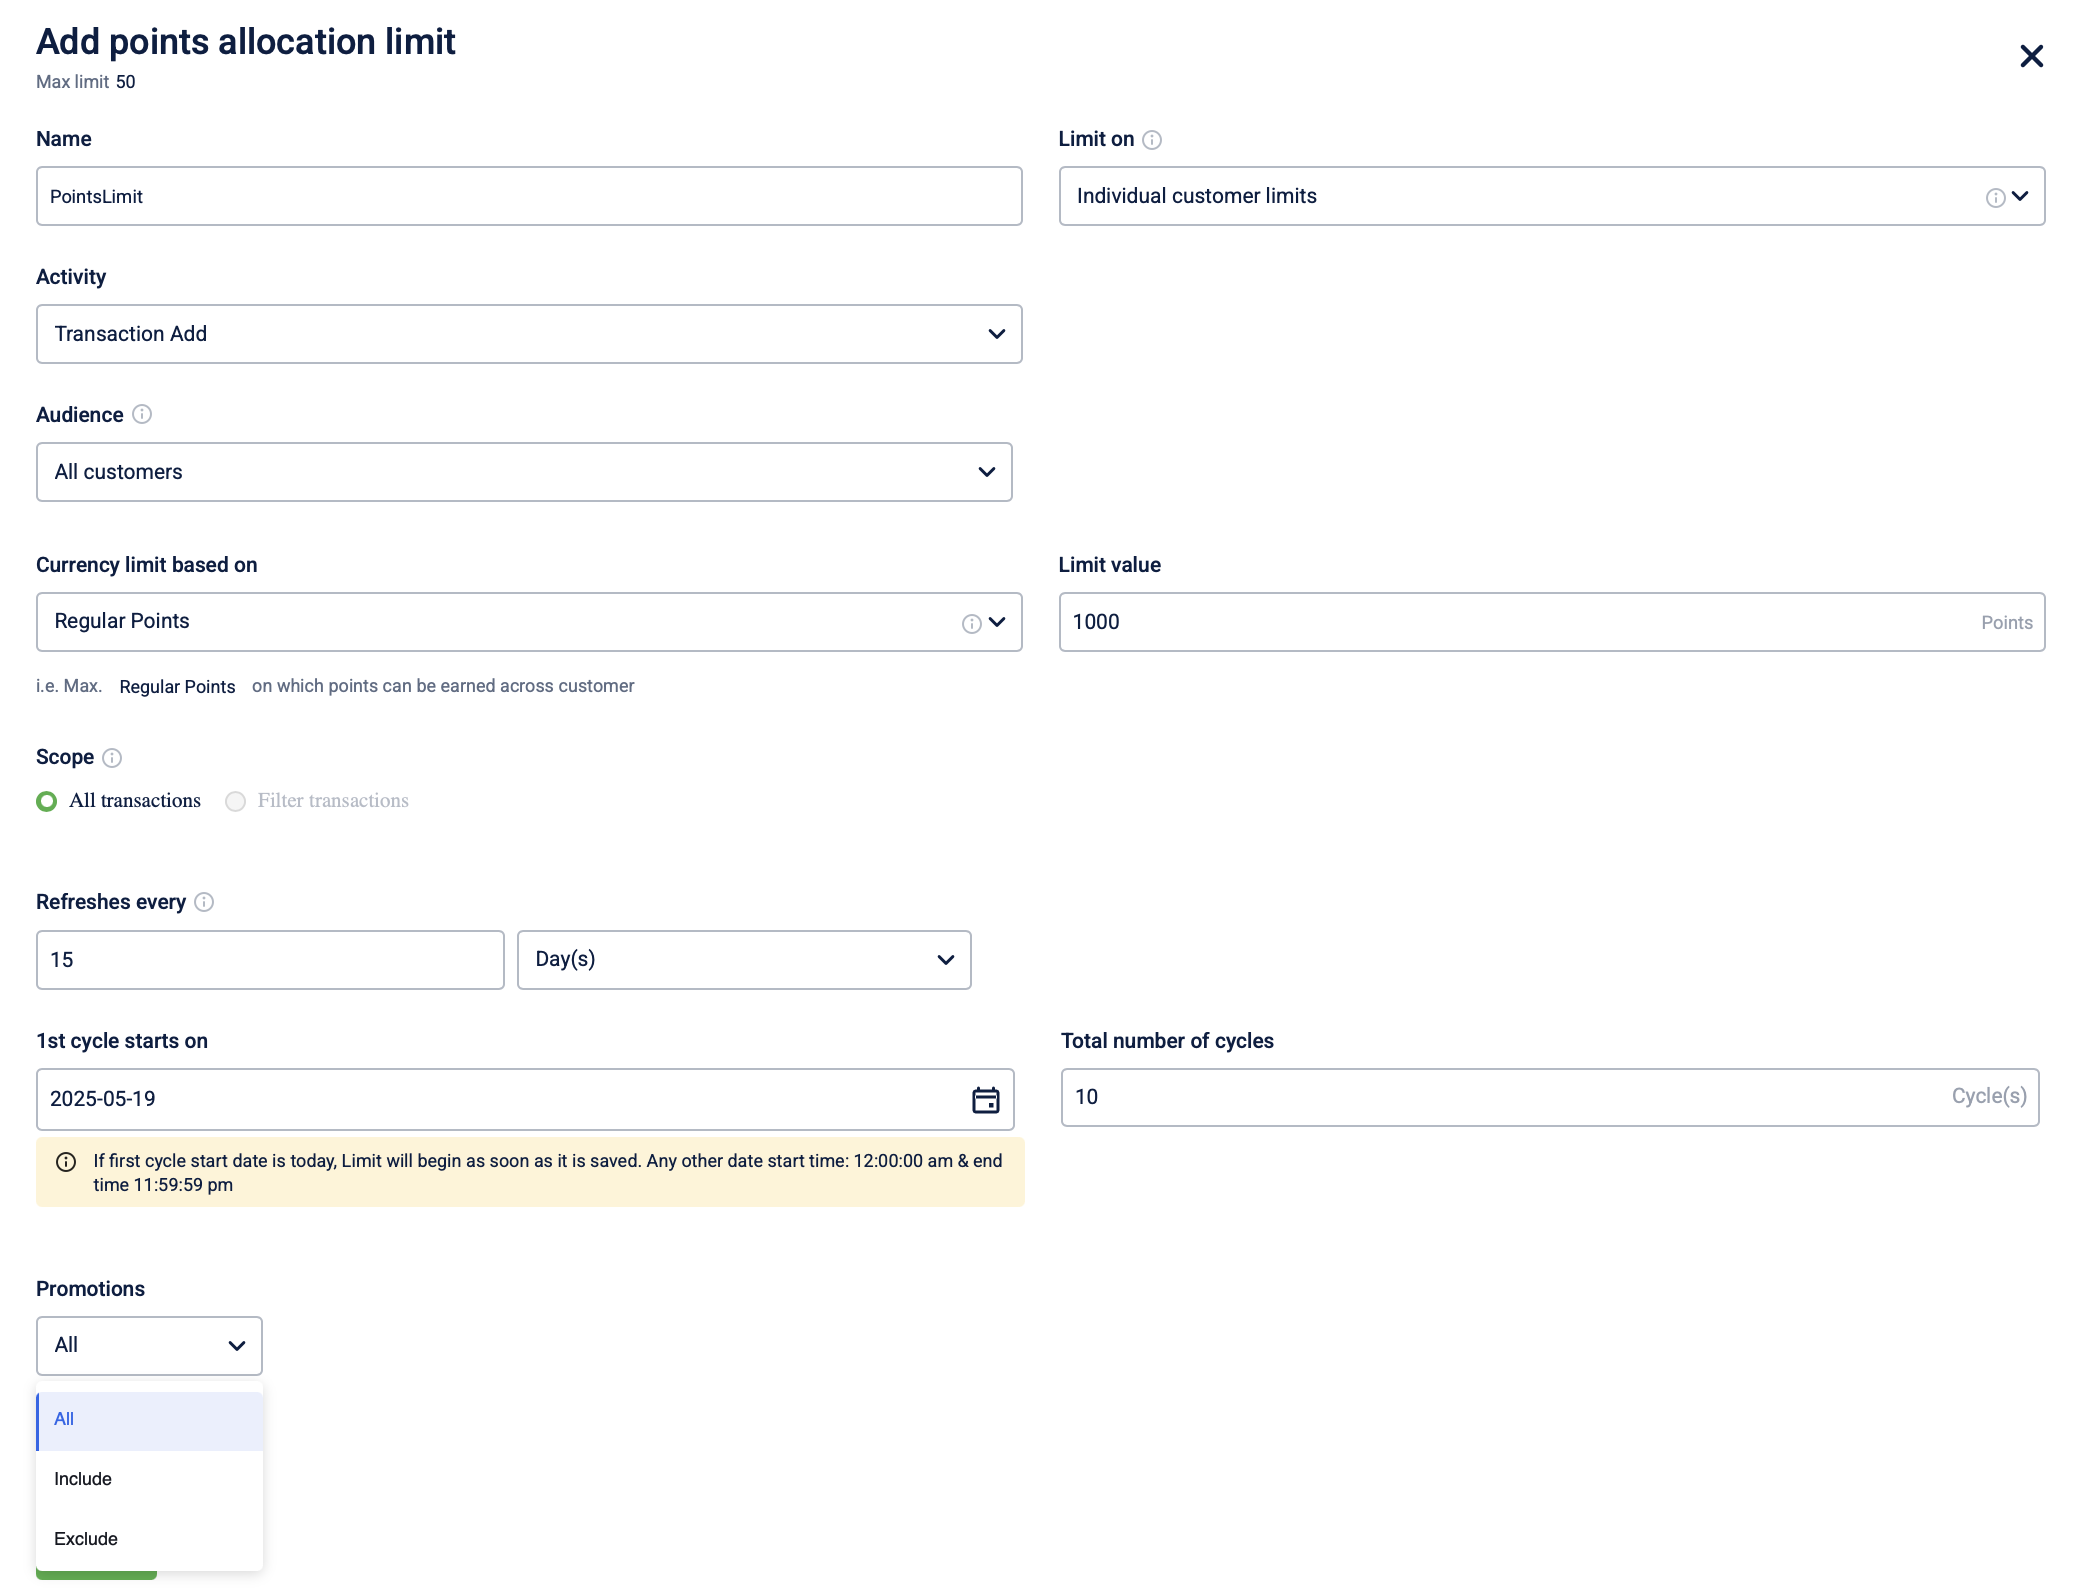Click the Total number of cycles field
The image size is (2090, 1596).
coord(1500,1097)
